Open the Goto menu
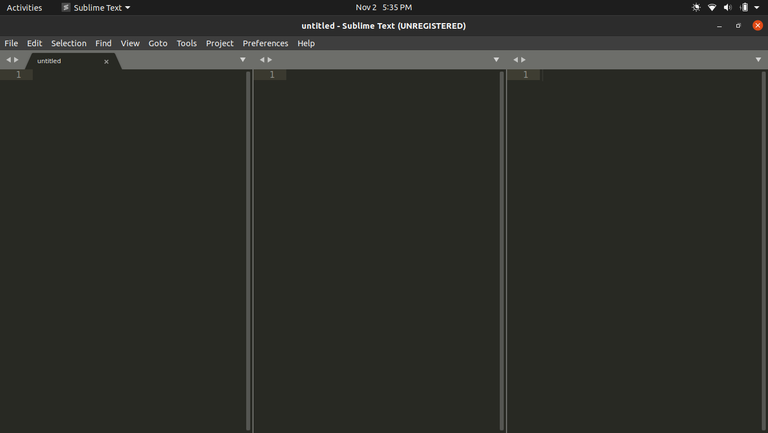This screenshot has width=768, height=433. point(158,43)
